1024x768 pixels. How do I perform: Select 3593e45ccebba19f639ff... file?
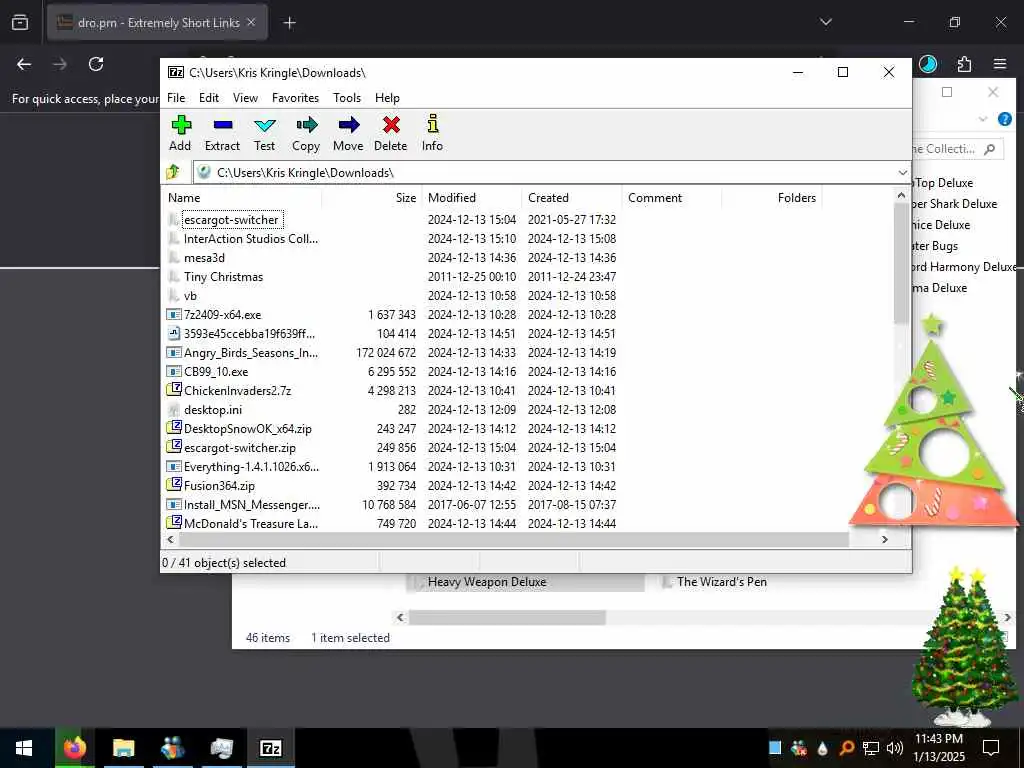(x=249, y=334)
